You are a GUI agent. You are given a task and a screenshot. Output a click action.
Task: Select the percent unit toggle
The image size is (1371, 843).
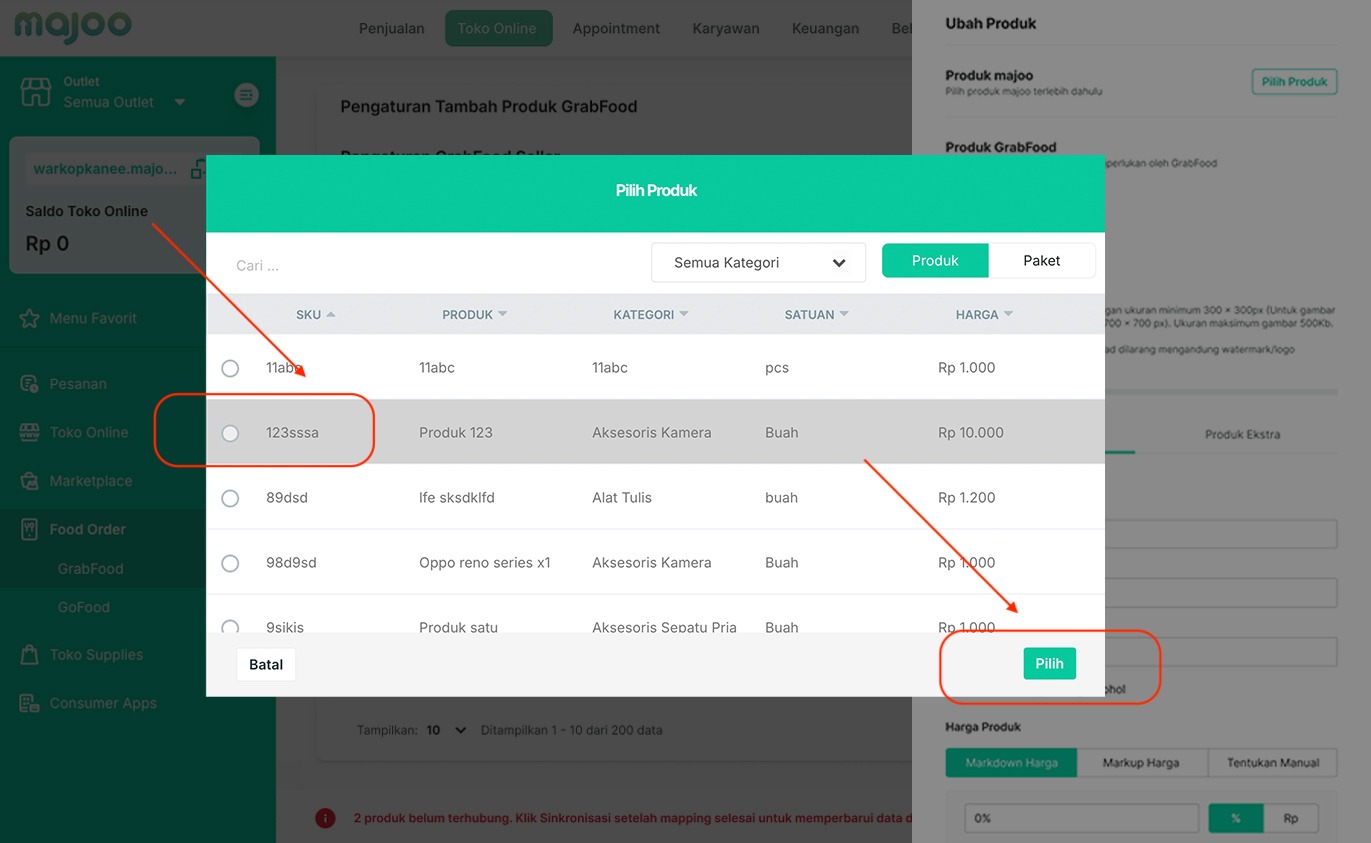(x=1236, y=818)
